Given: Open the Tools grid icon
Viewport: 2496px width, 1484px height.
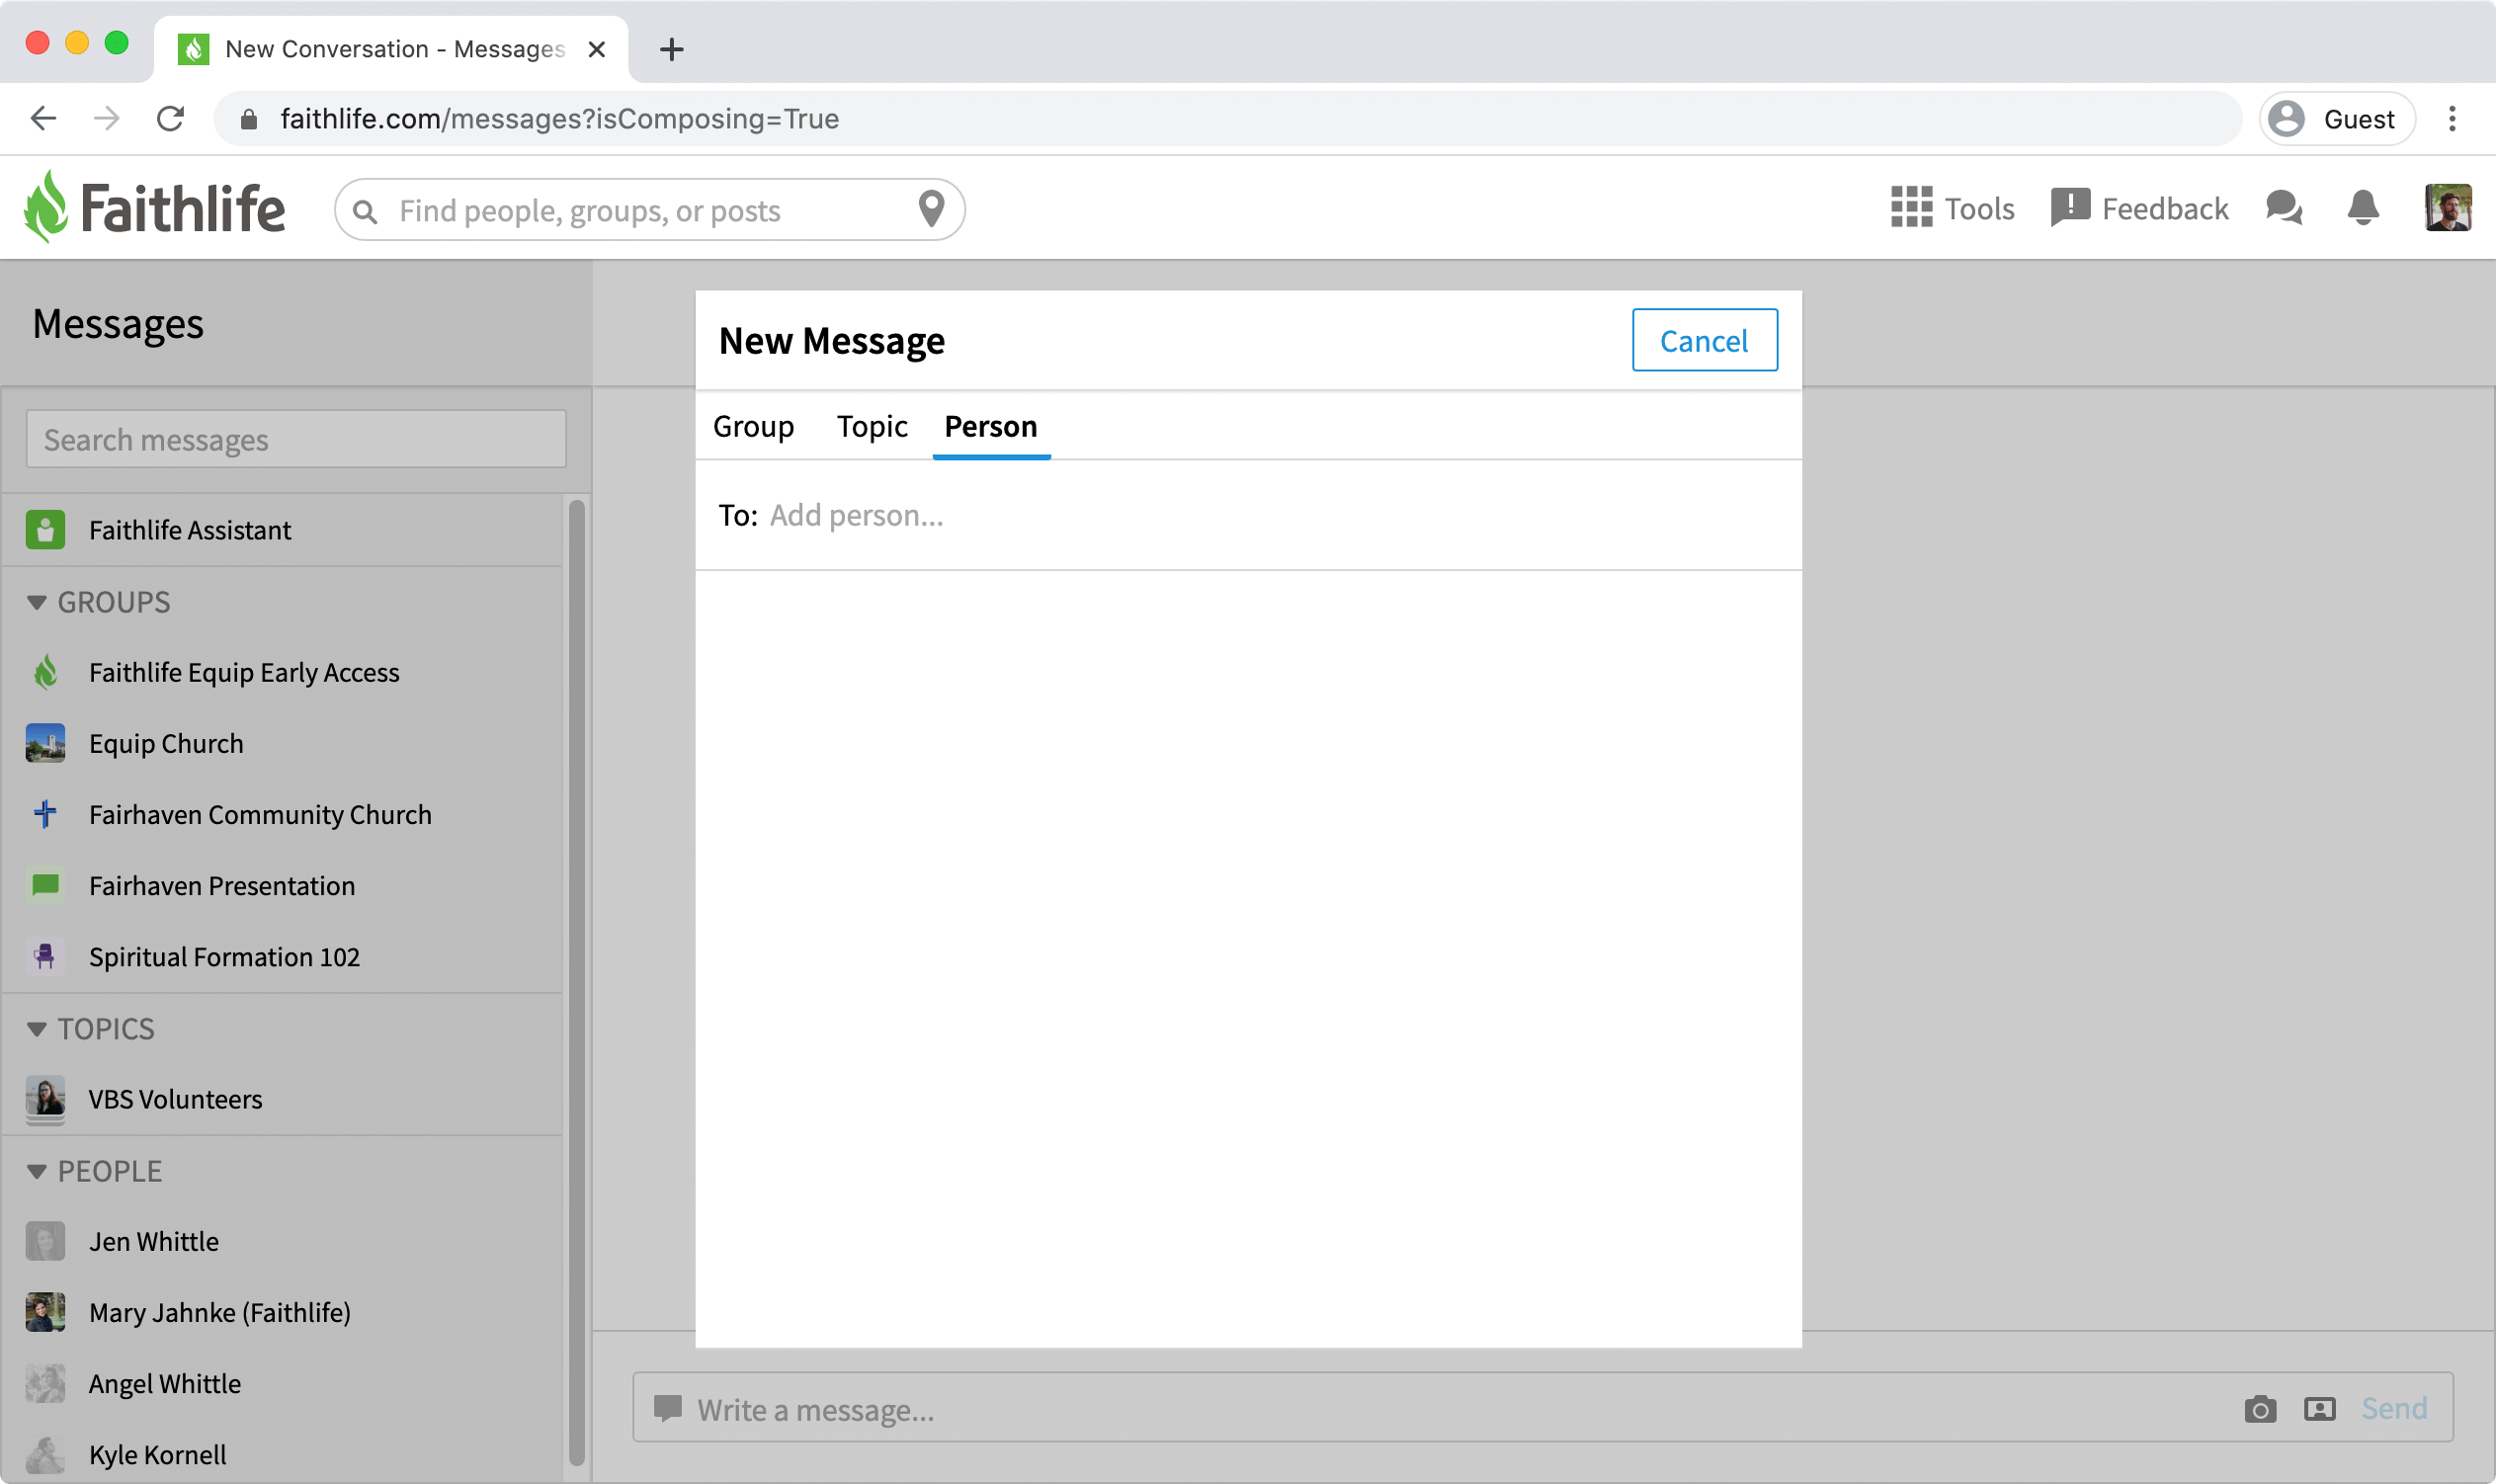Looking at the screenshot, I should coord(1910,208).
